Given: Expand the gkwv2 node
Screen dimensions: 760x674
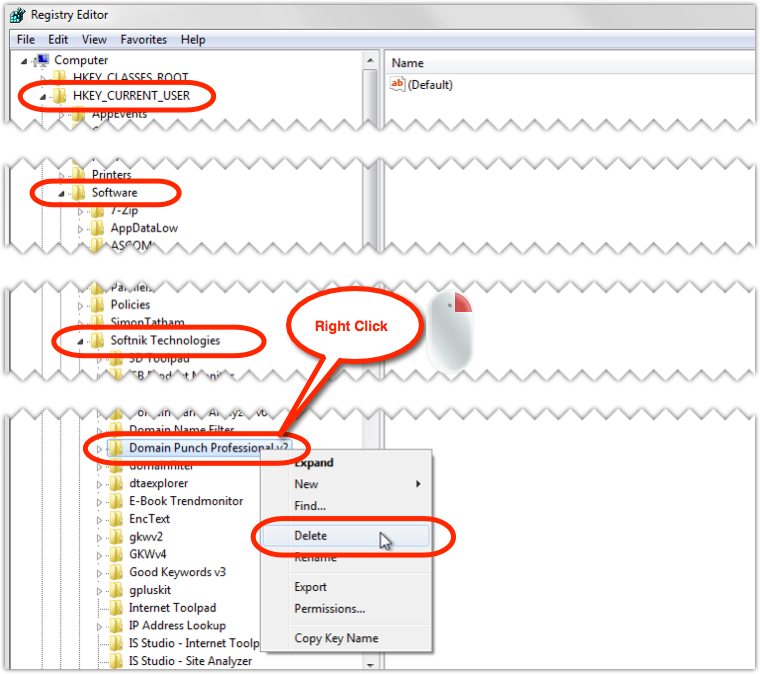Looking at the screenshot, I should (99, 537).
